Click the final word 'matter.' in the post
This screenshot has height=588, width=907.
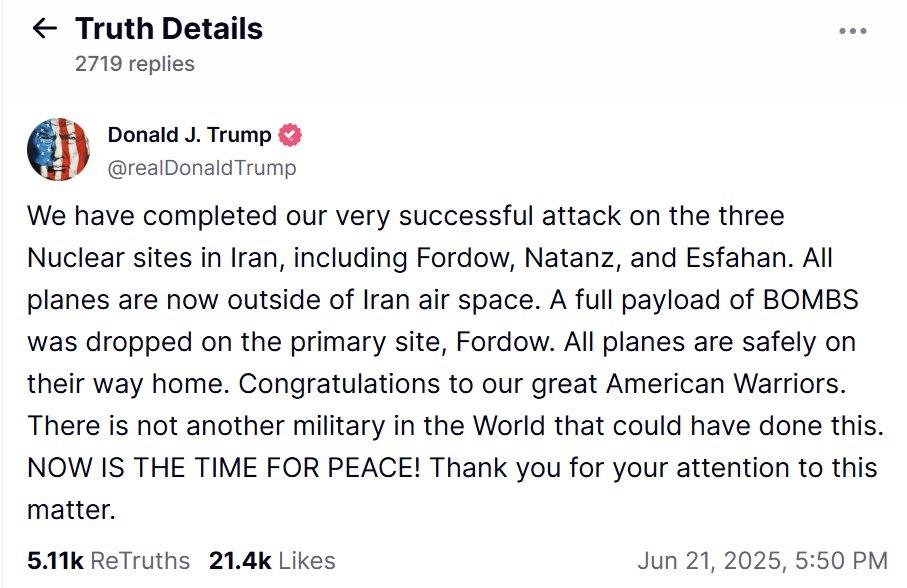(72, 510)
